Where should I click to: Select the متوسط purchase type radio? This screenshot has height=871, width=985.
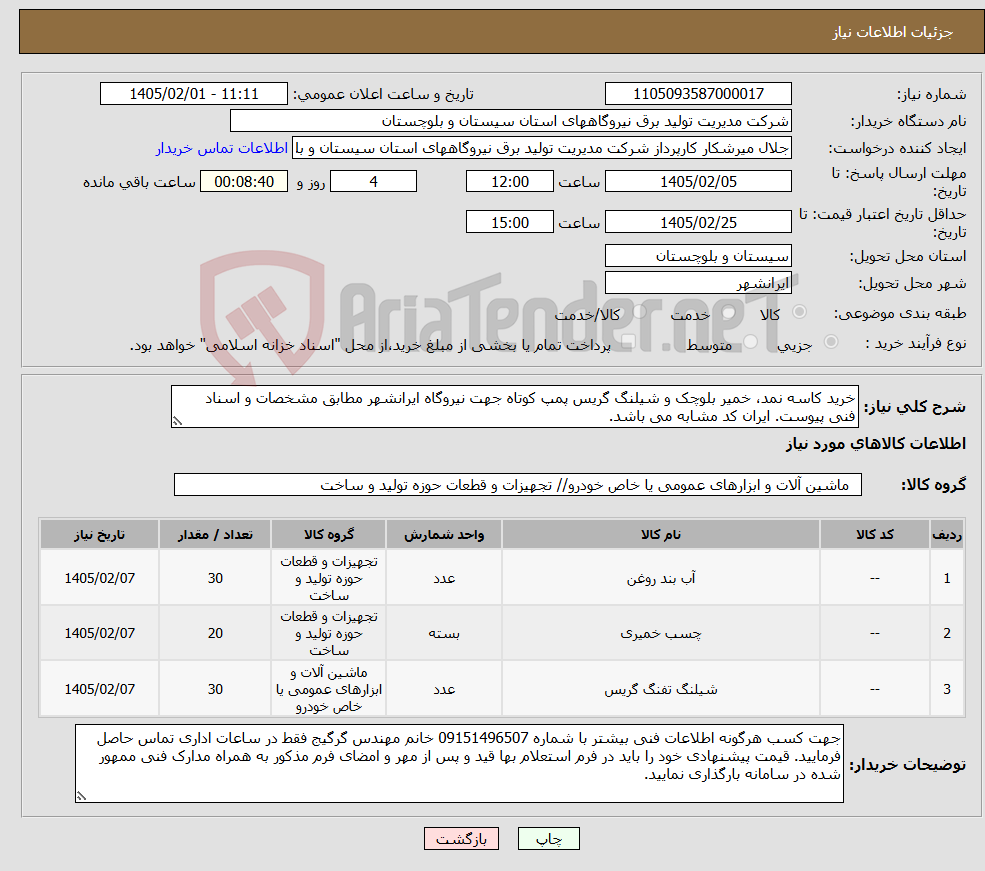(751, 342)
